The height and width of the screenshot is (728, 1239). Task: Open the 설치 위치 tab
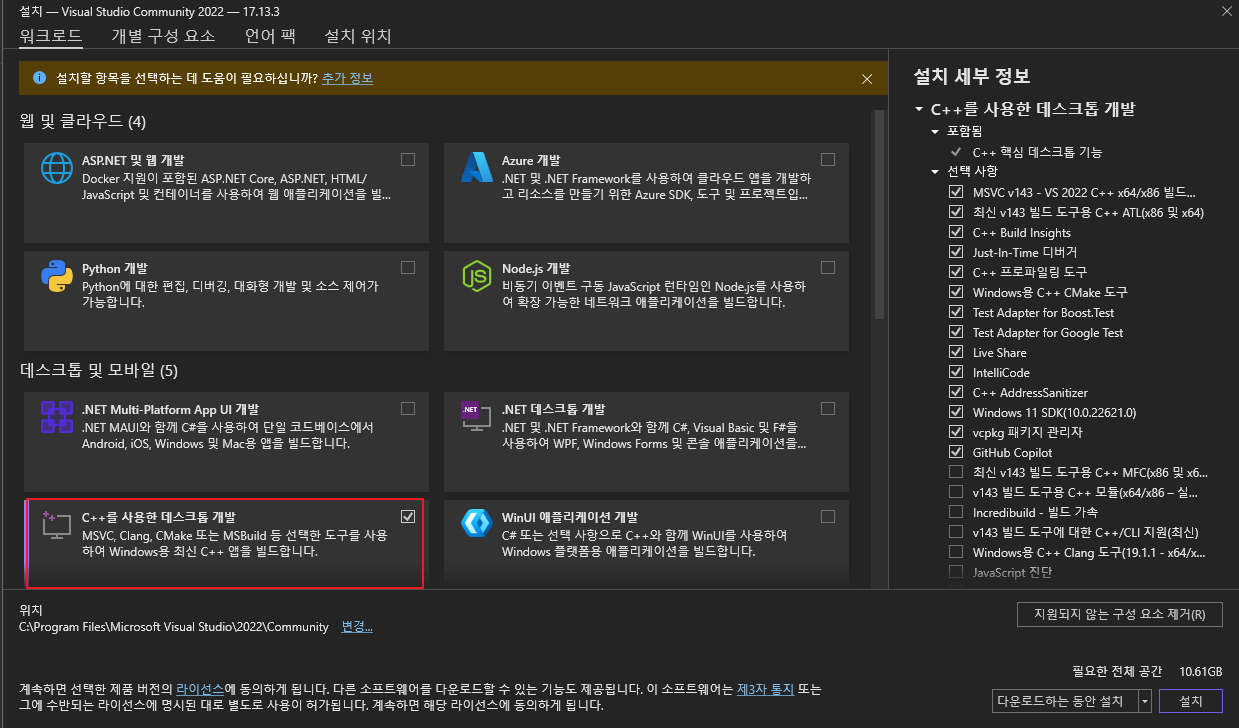tap(358, 36)
